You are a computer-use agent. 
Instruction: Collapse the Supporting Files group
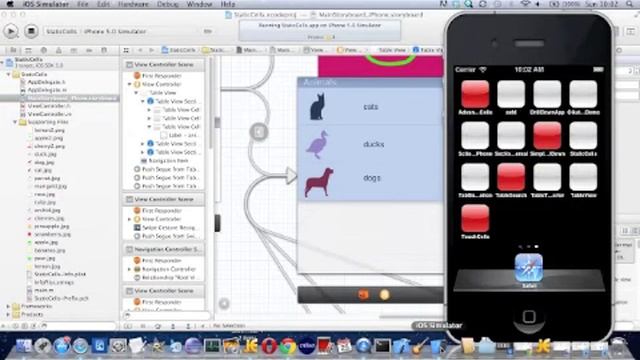point(15,122)
